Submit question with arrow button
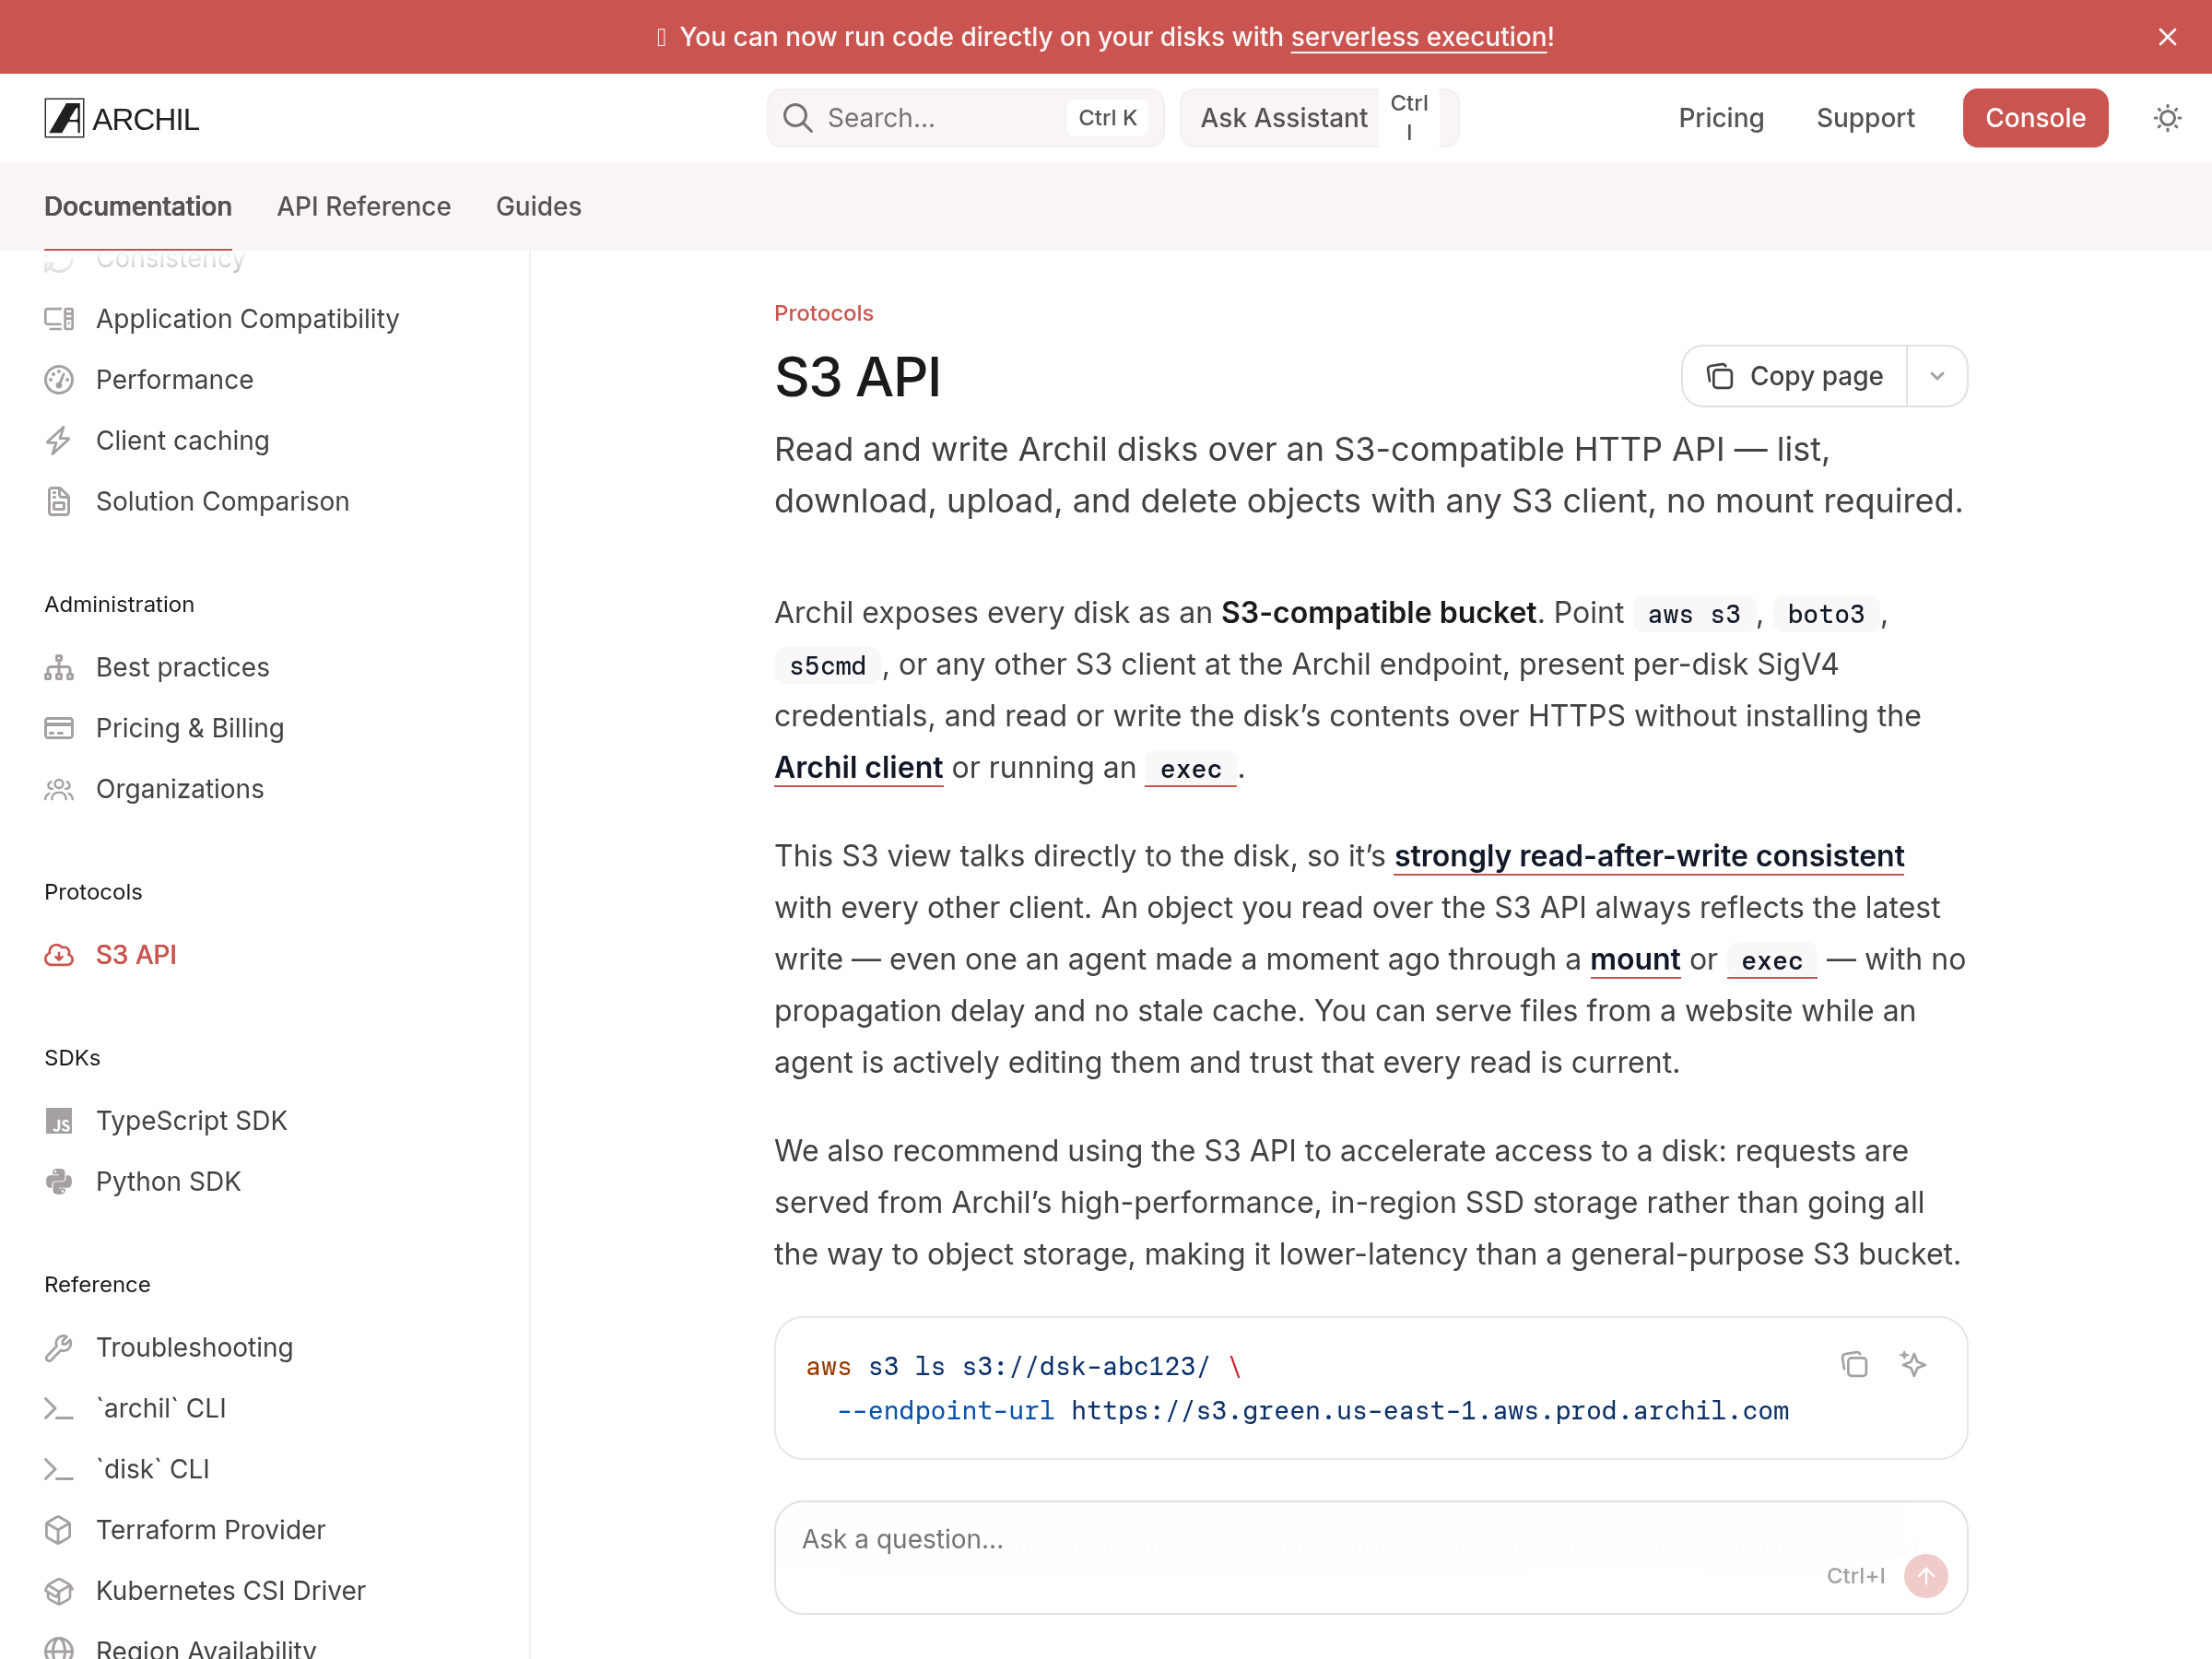This screenshot has width=2212, height=1659. pos(1926,1578)
